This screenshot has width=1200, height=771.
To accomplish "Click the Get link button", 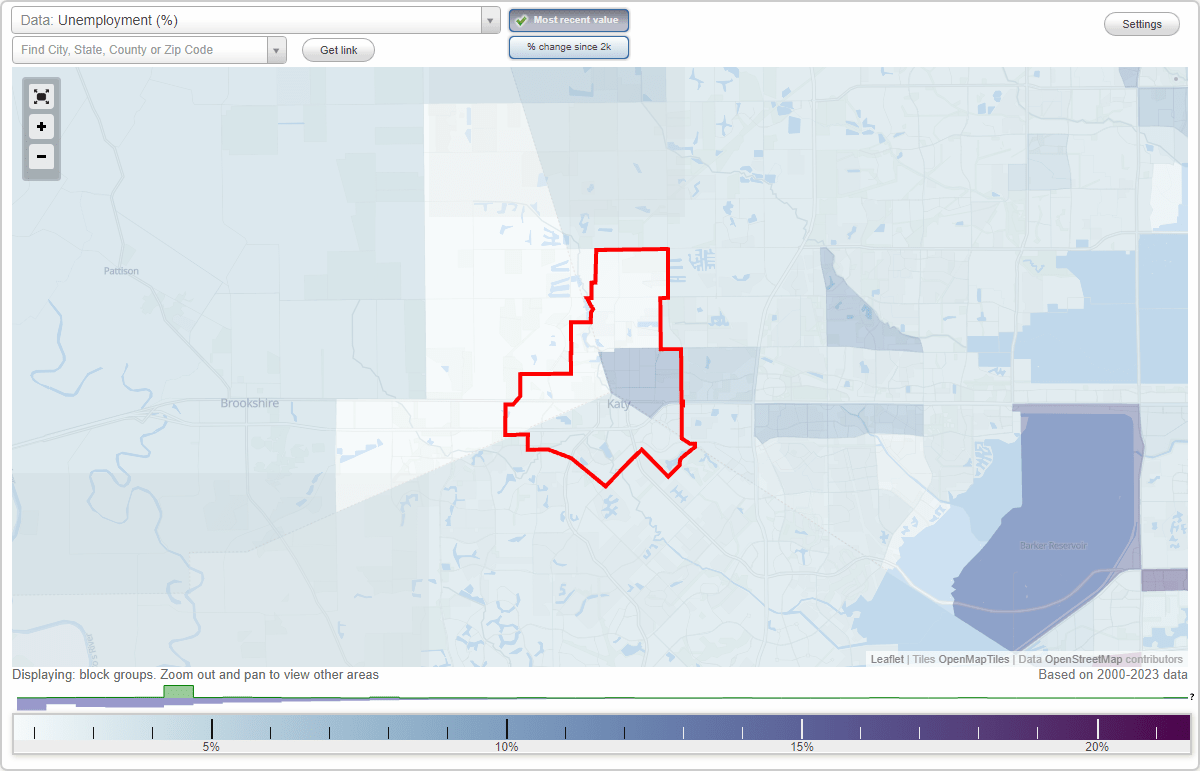I will (338, 49).
